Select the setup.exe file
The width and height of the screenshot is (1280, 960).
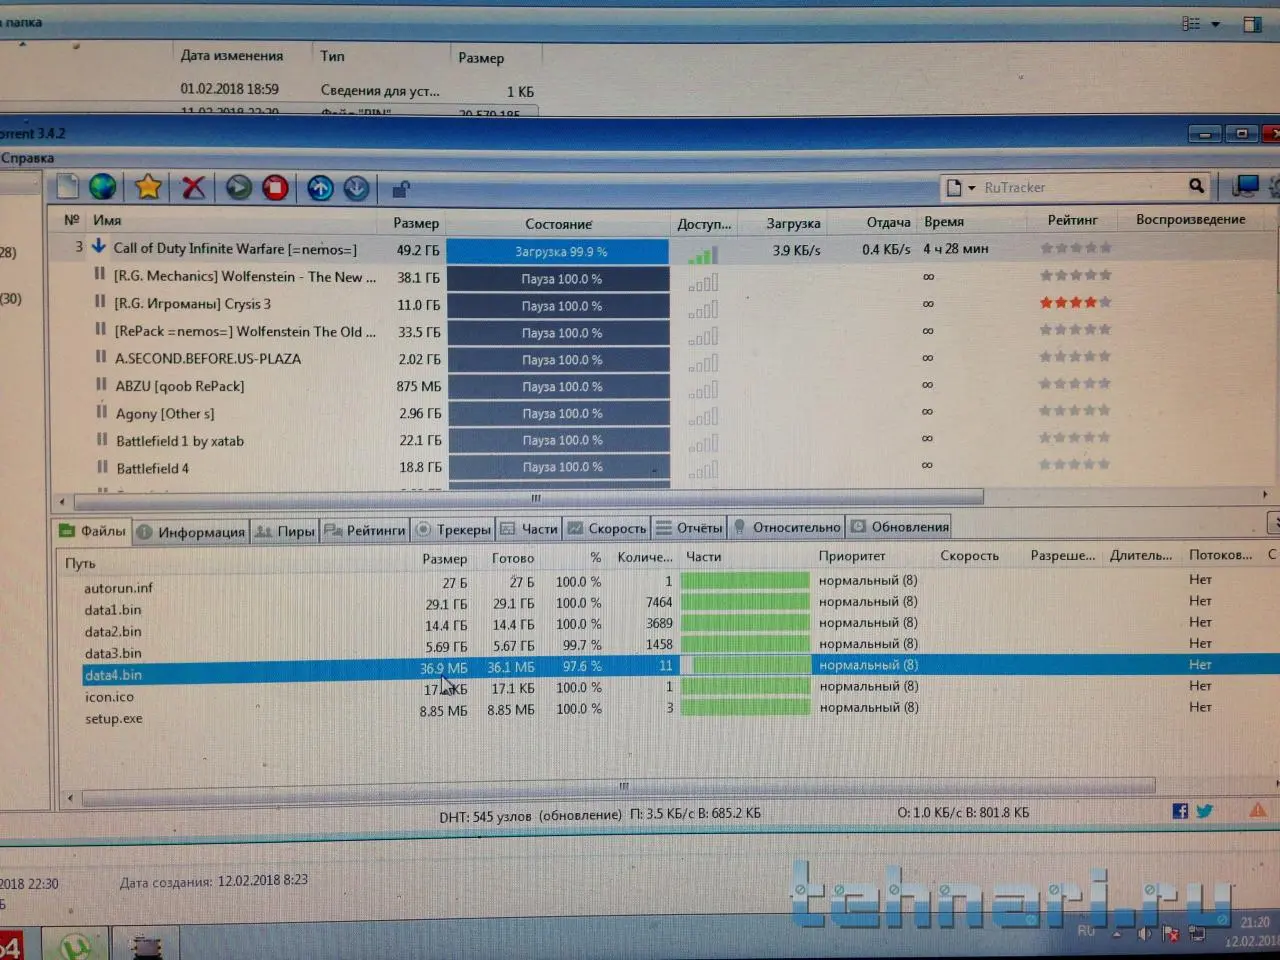coord(113,718)
